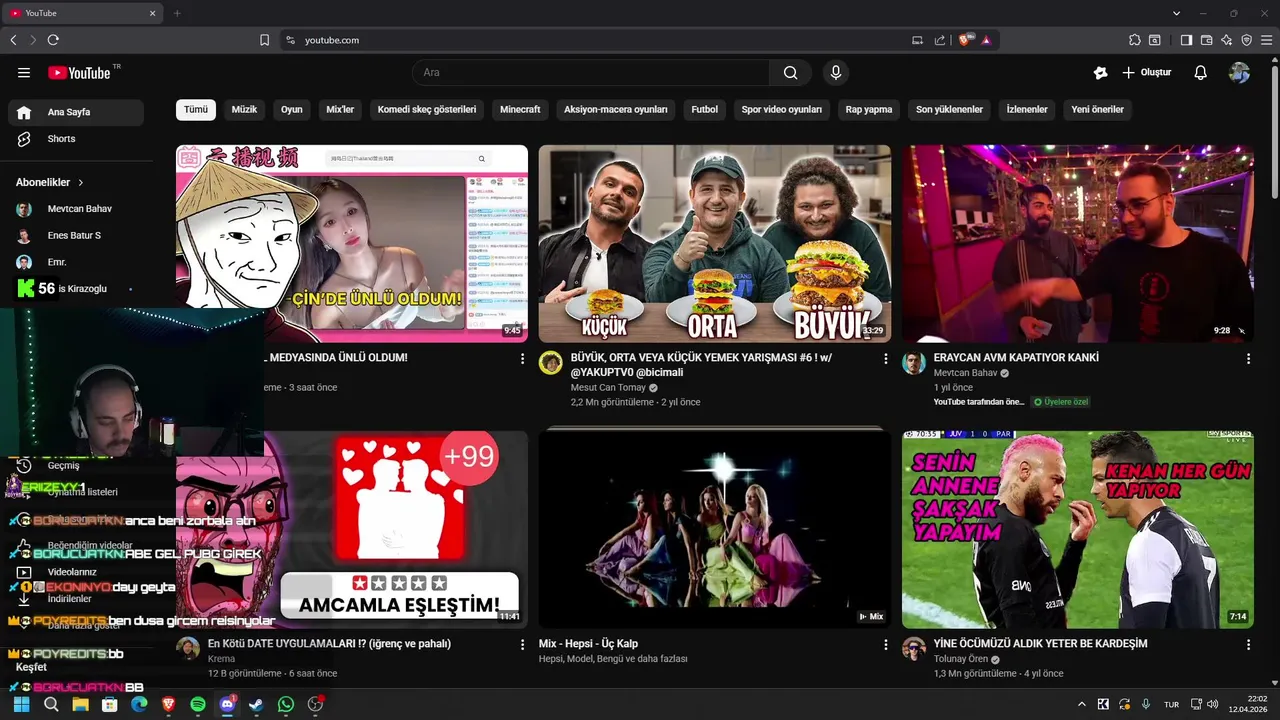Open the Brave Wallet icon
The height and width of the screenshot is (720, 1280).
click(x=1206, y=40)
